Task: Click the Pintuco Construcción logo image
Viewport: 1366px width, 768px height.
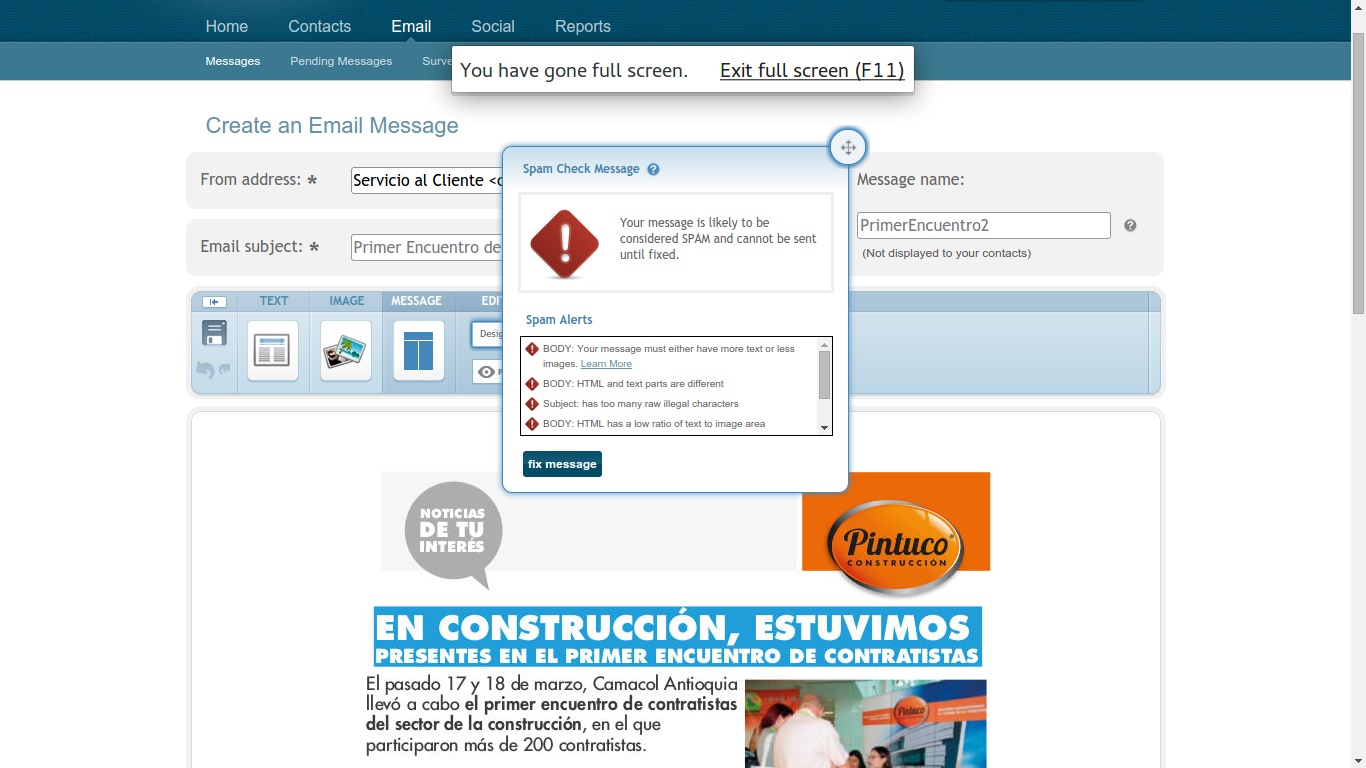Action: coord(896,535)
